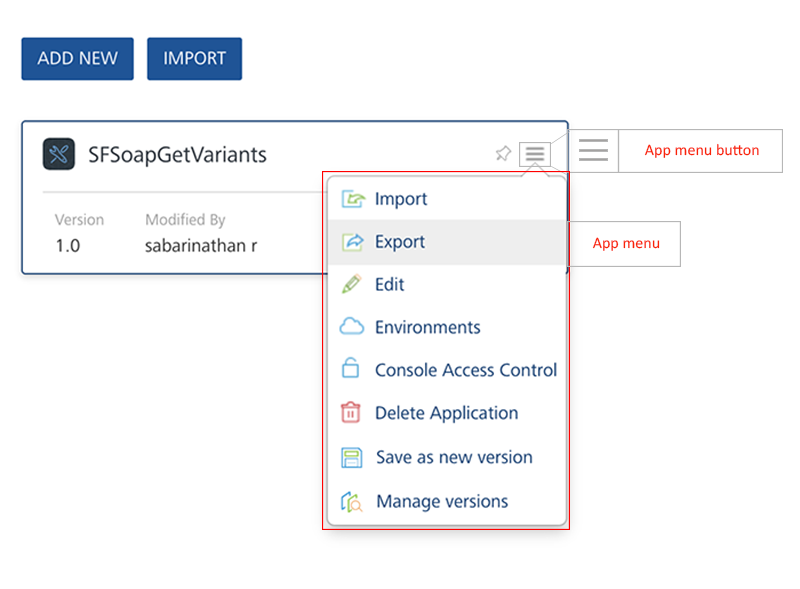Click the Console Access Control lock icon
The width and height of the screenshot is (800, 589).
(351, 369)
